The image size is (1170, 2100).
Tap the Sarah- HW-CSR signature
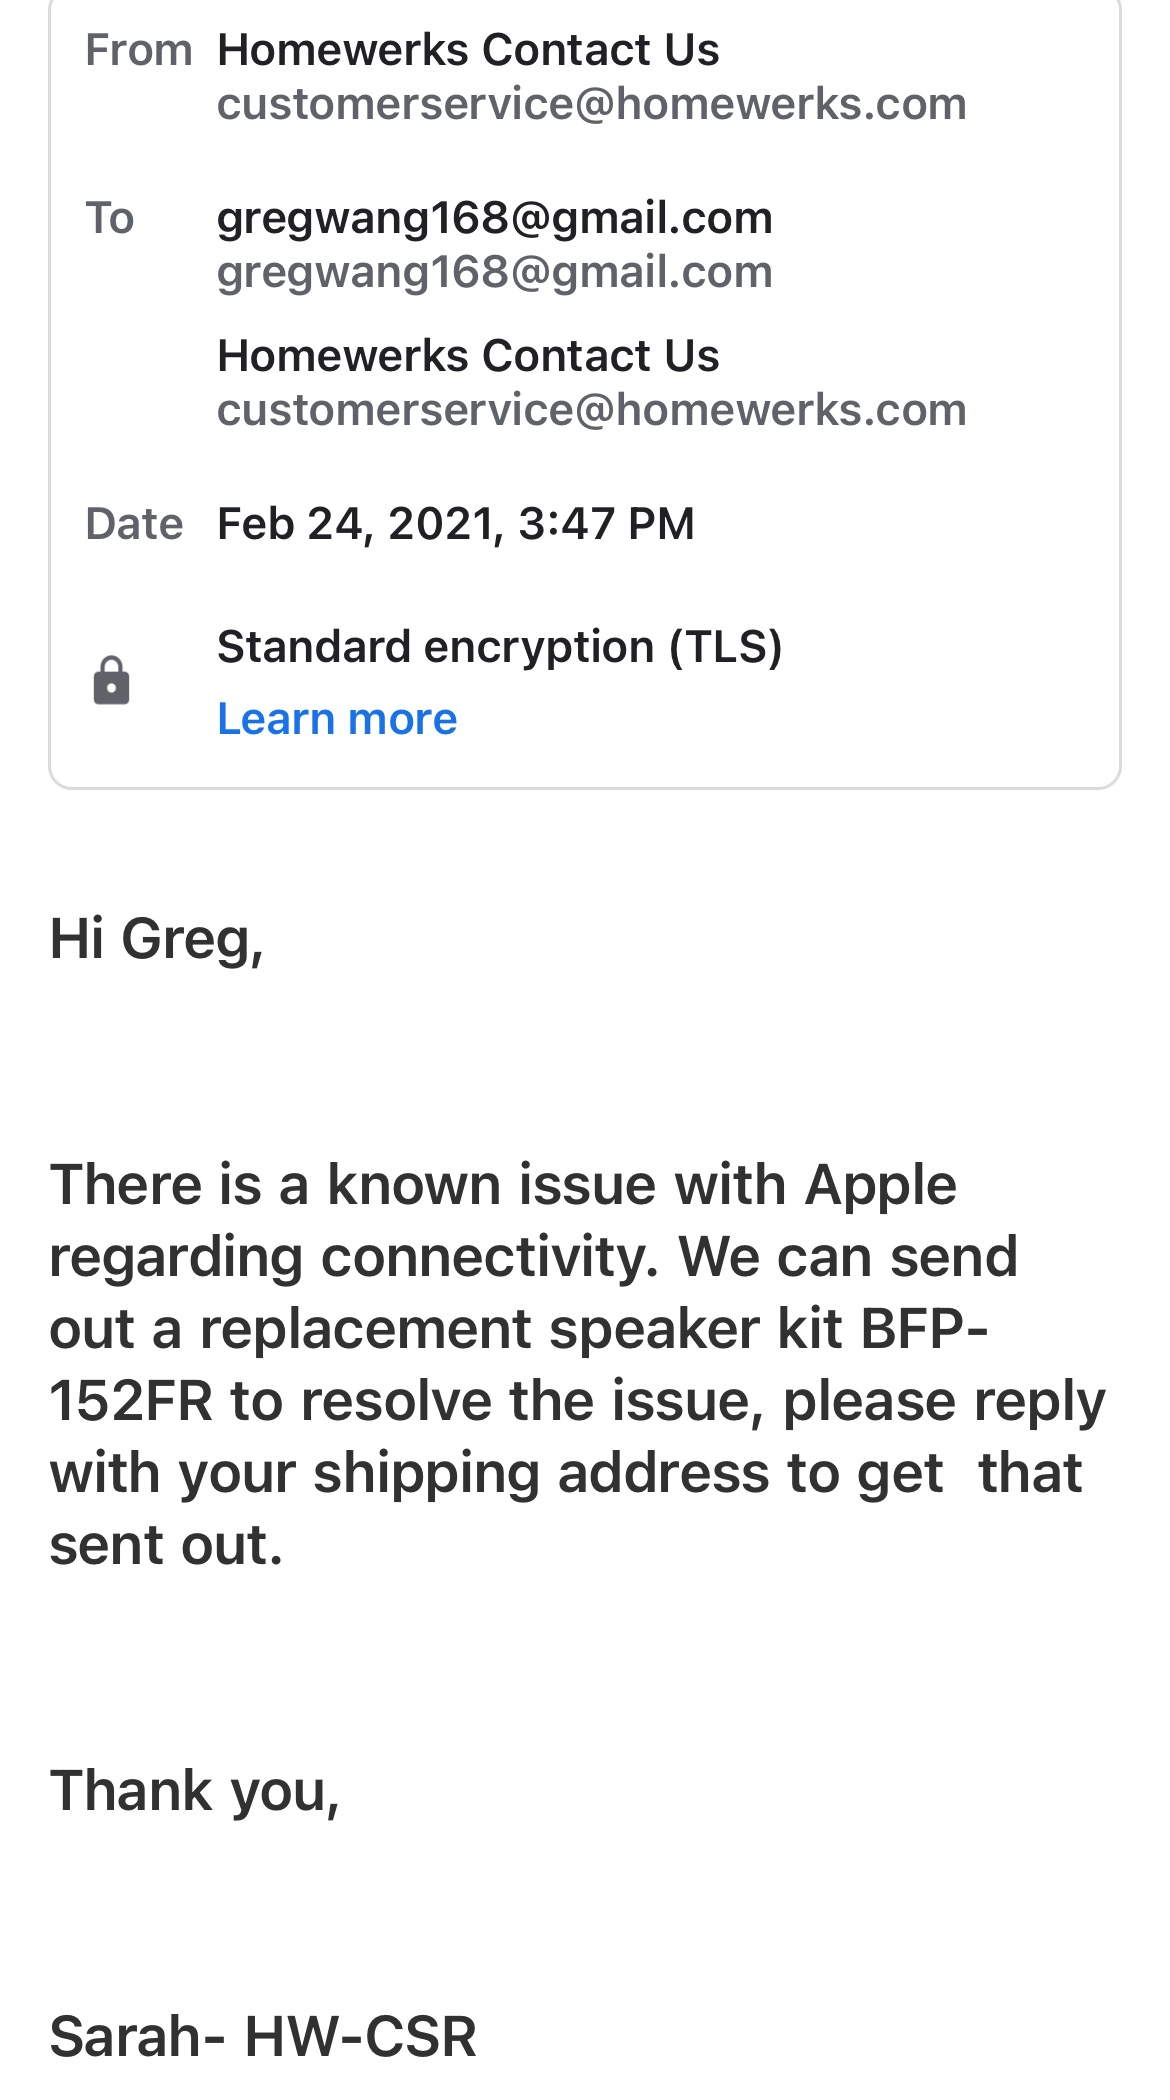[263, 2036]
